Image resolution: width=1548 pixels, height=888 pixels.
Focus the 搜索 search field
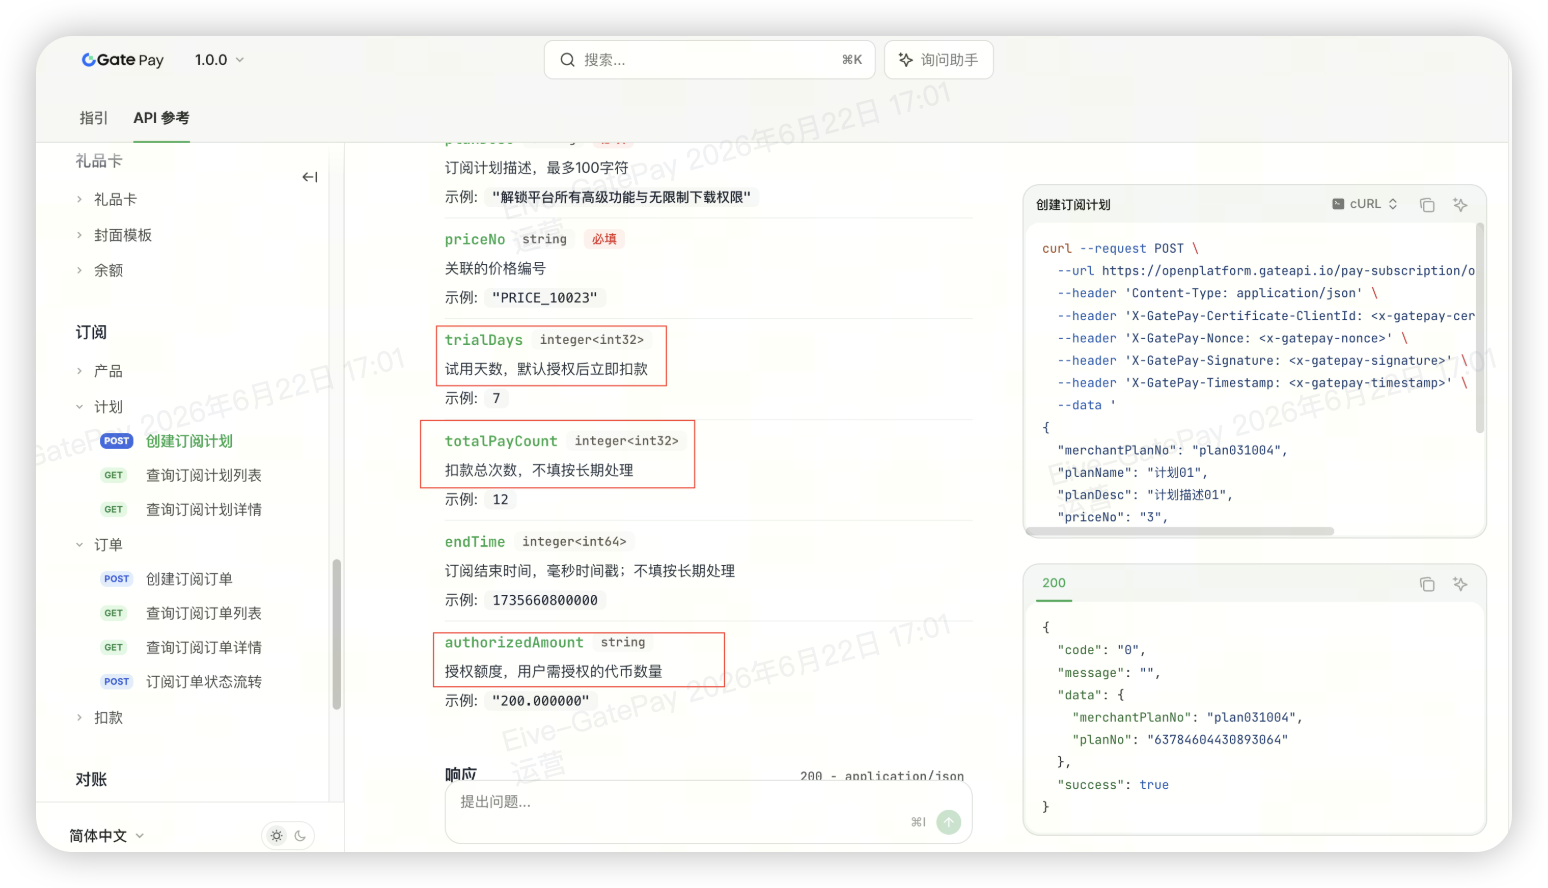[x=710, y=60]
